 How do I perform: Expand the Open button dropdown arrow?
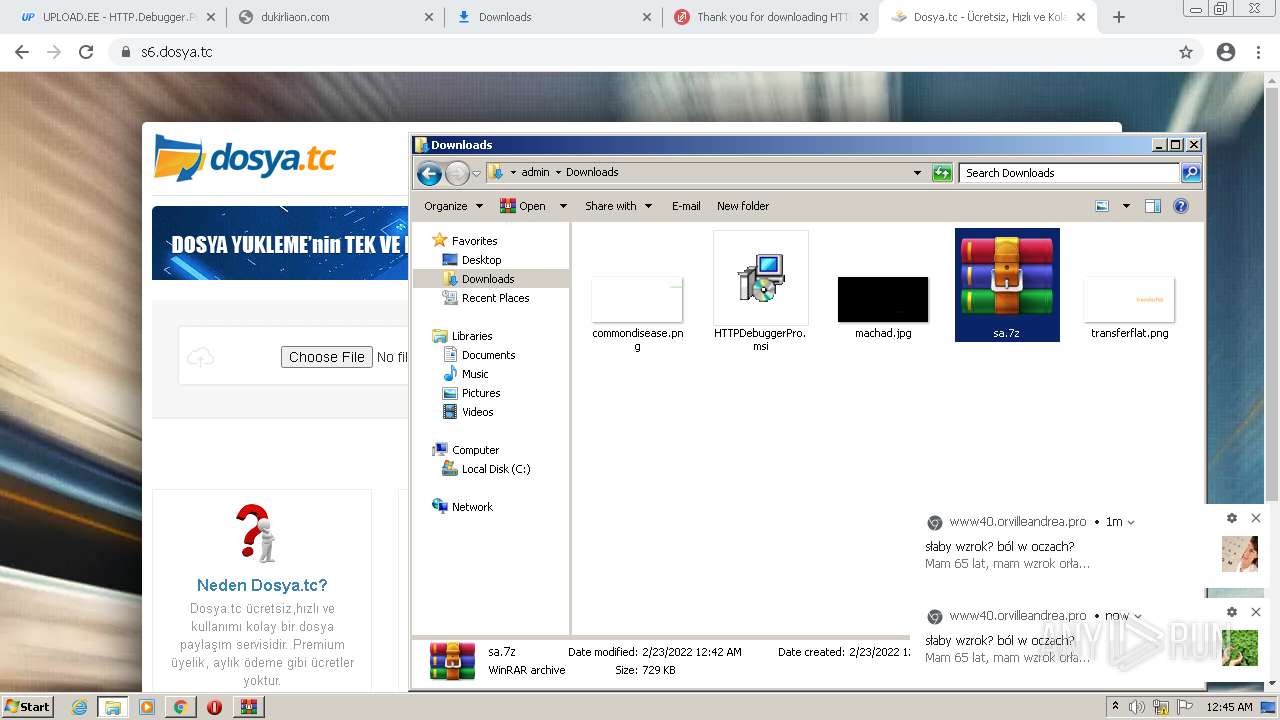(x=563, y=206)
